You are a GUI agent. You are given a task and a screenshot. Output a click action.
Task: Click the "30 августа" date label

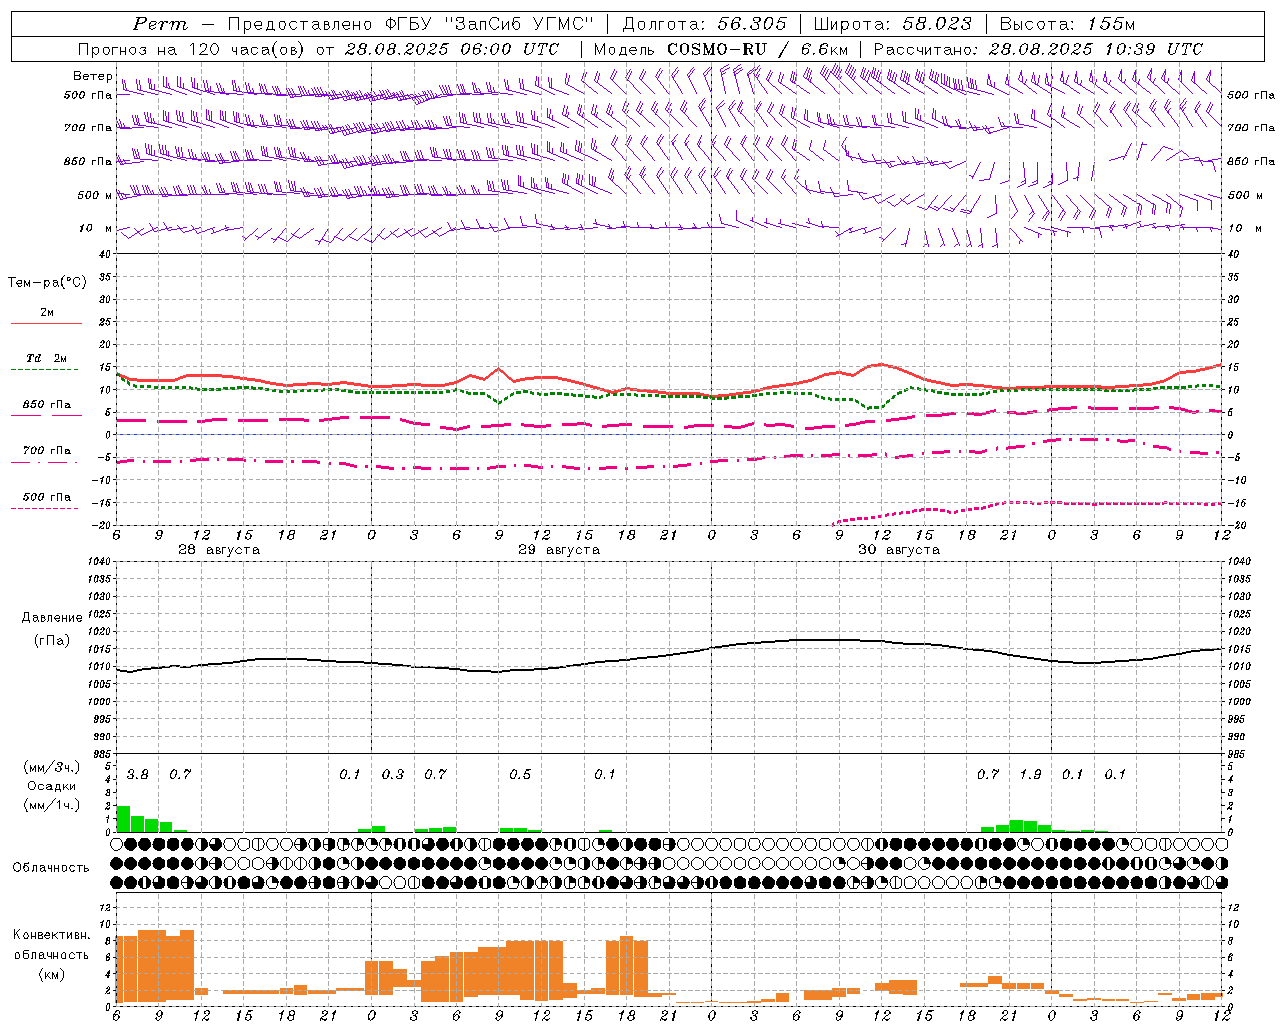[x=899, y=550]
